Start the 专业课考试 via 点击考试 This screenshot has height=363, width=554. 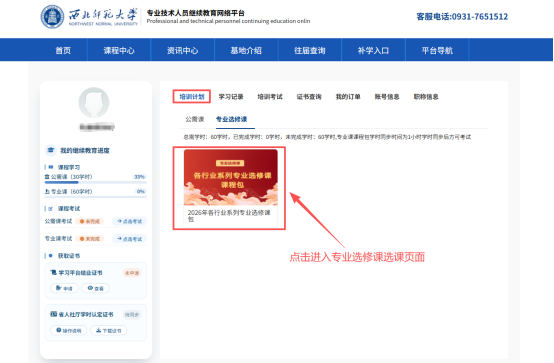[129, 239]
